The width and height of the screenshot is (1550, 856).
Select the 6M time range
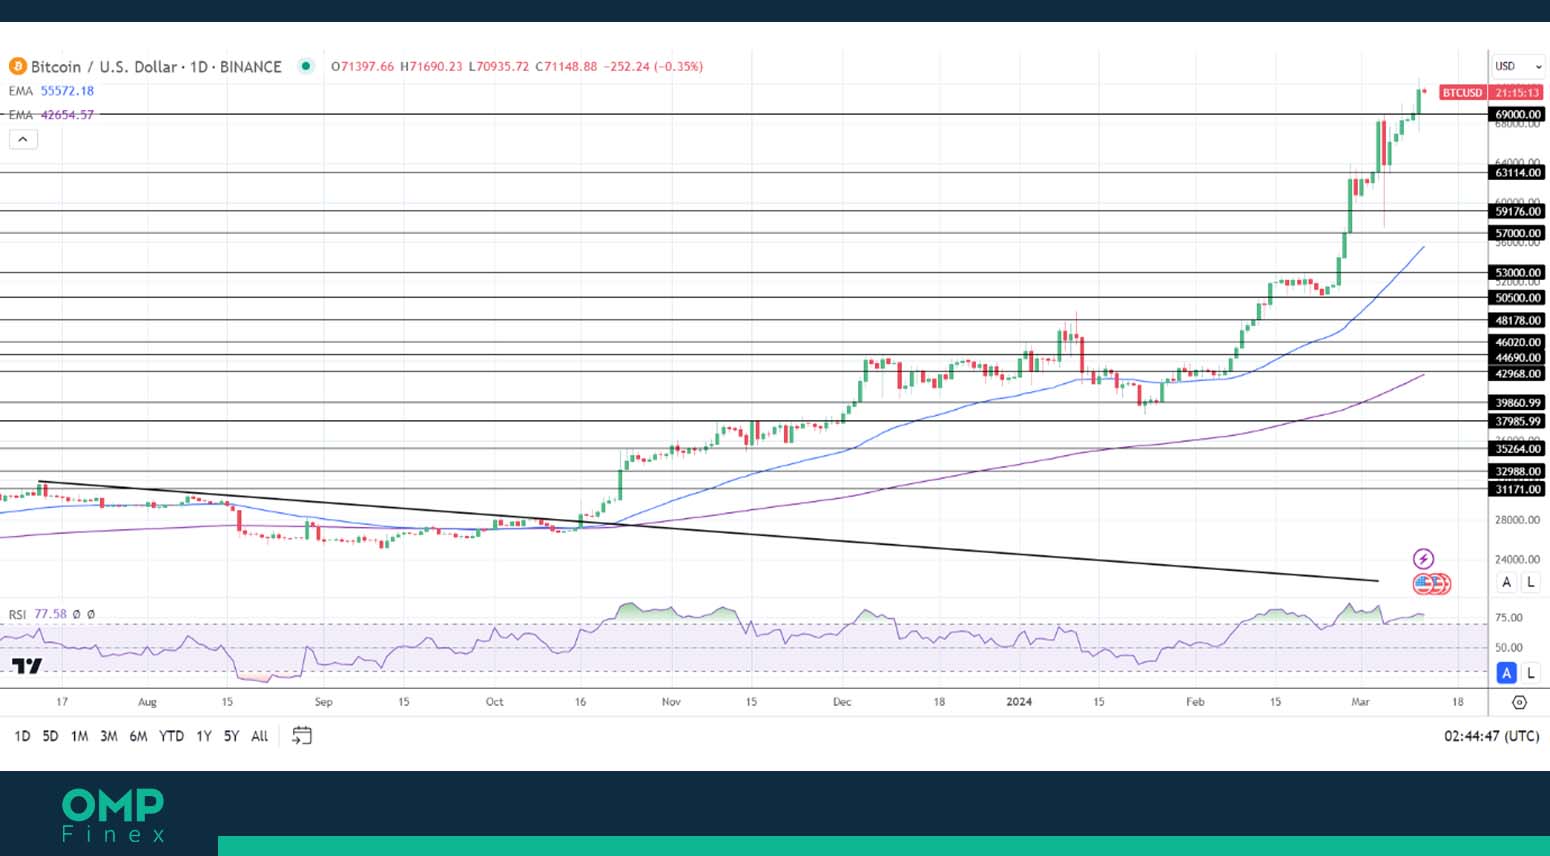138,736
